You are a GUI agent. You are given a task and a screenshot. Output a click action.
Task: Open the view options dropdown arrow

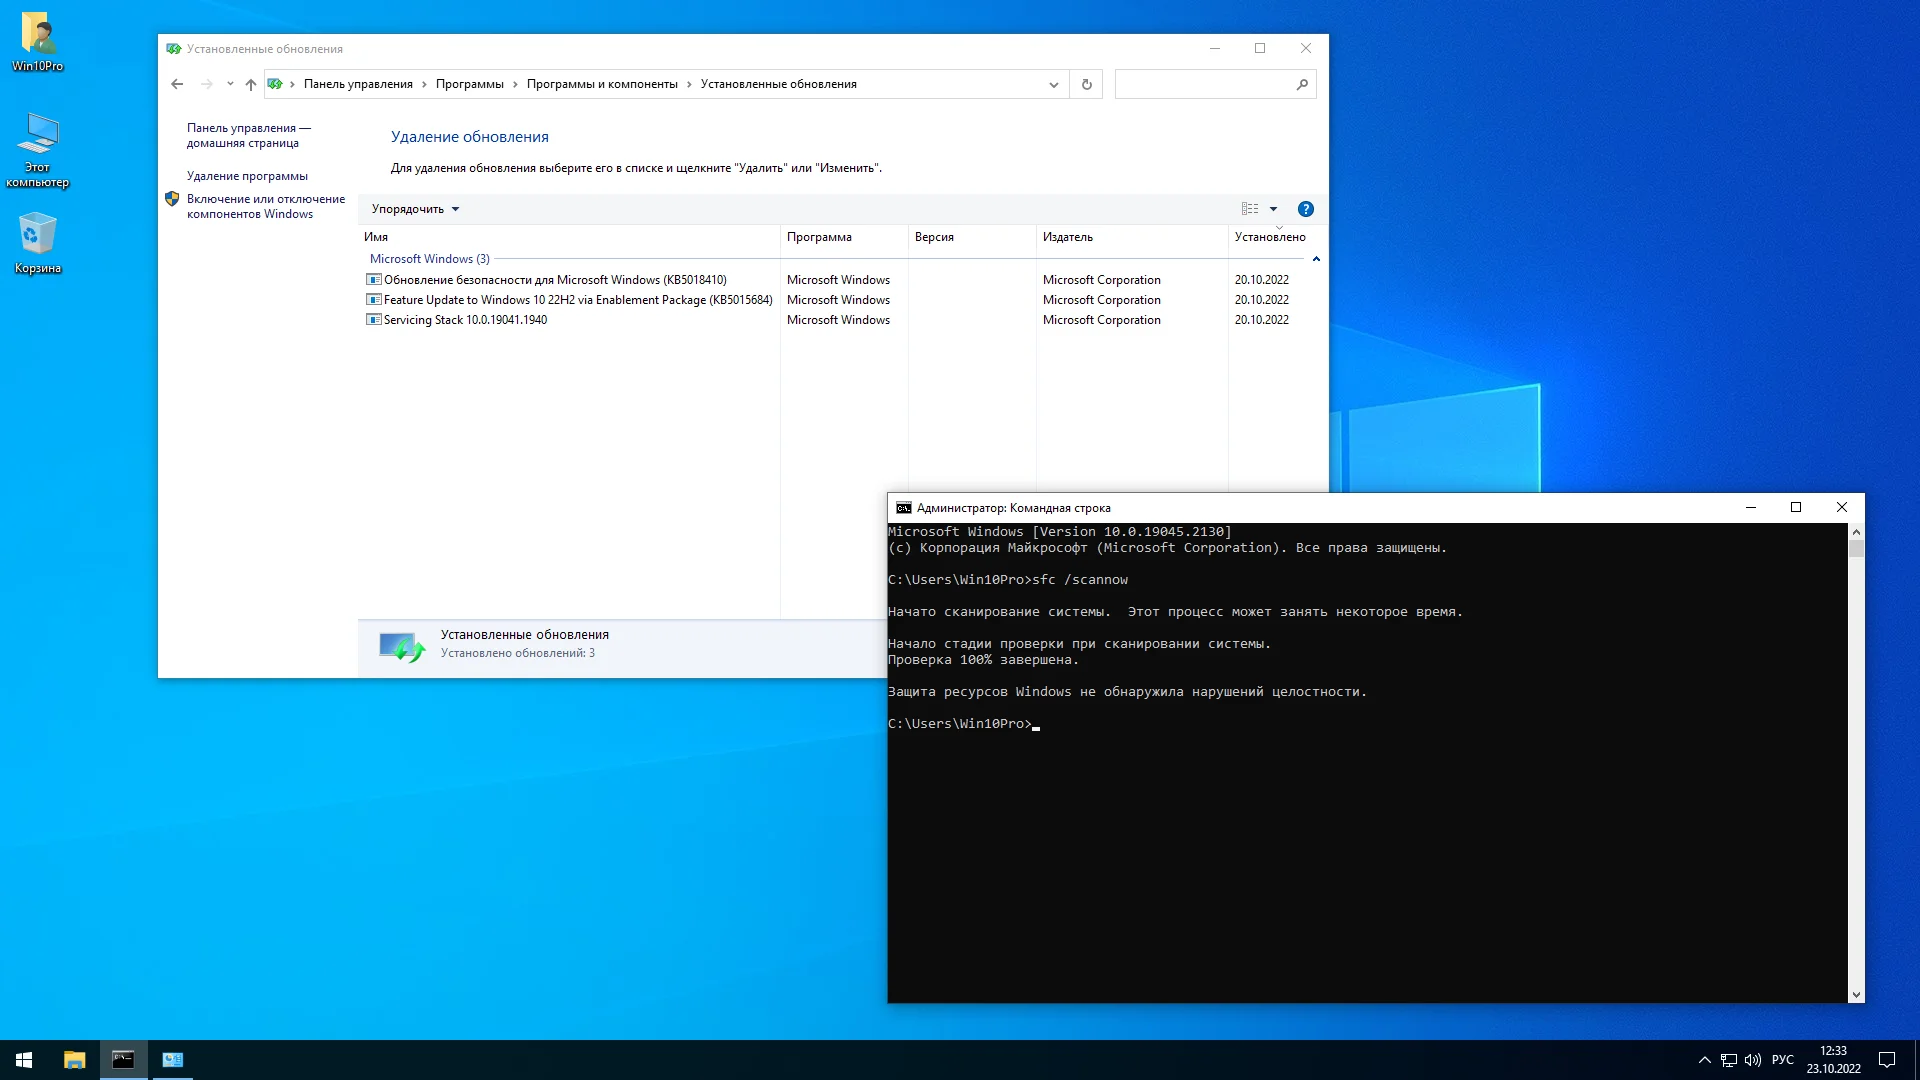pyautogui.click(x=1273, y=209)
